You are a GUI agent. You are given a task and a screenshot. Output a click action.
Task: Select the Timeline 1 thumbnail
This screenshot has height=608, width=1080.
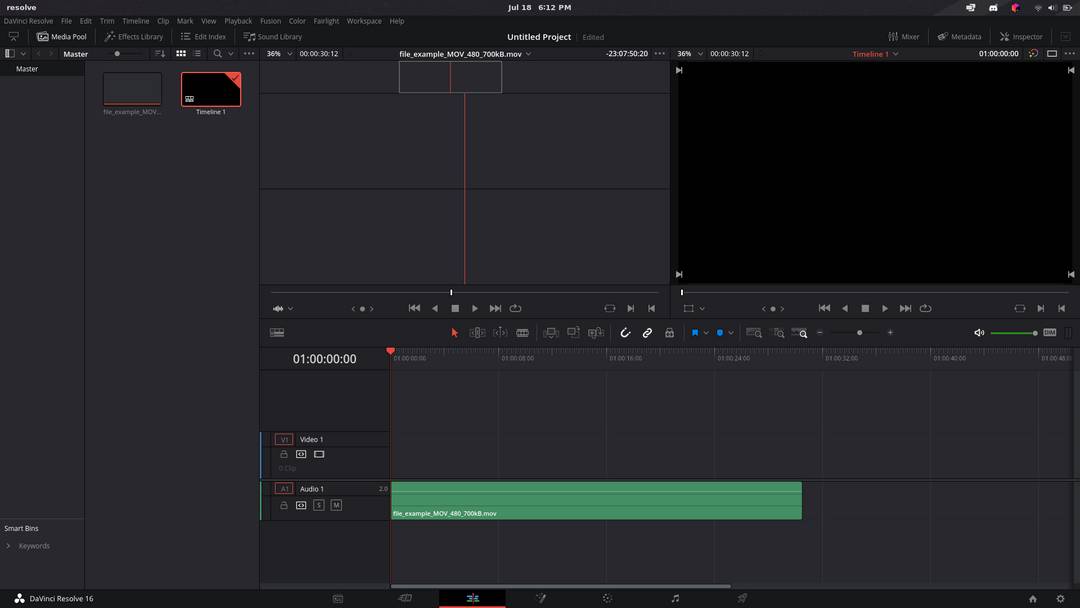[211, 90]
